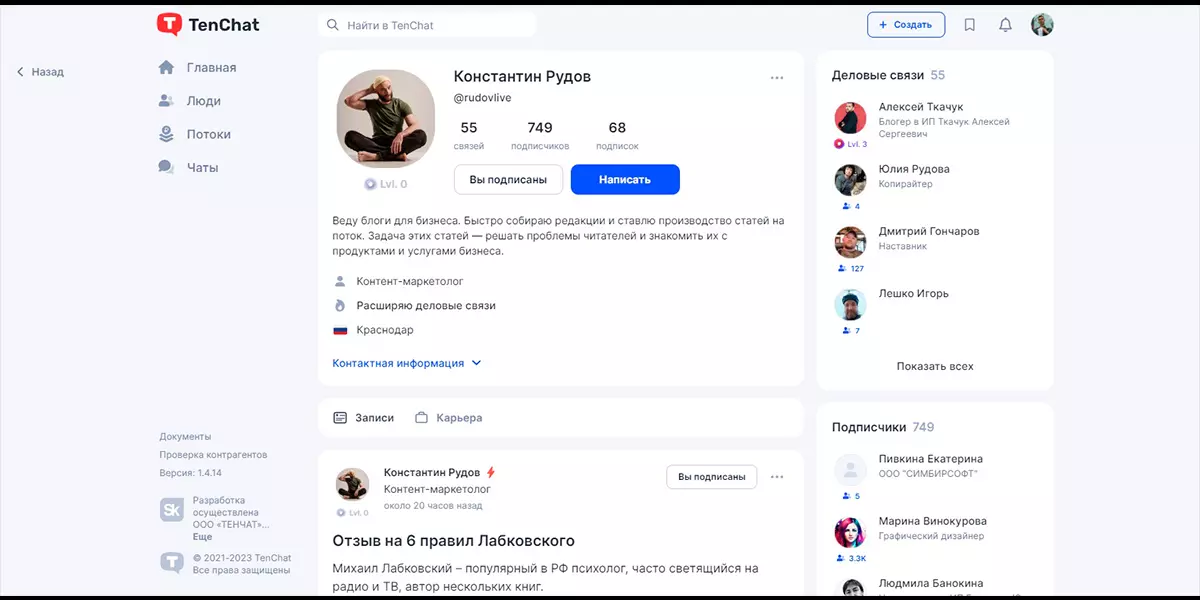Open Чаты section in sidebar
Image resolution: width=1200 pixels, height=600 pixels.
[188, 168]
